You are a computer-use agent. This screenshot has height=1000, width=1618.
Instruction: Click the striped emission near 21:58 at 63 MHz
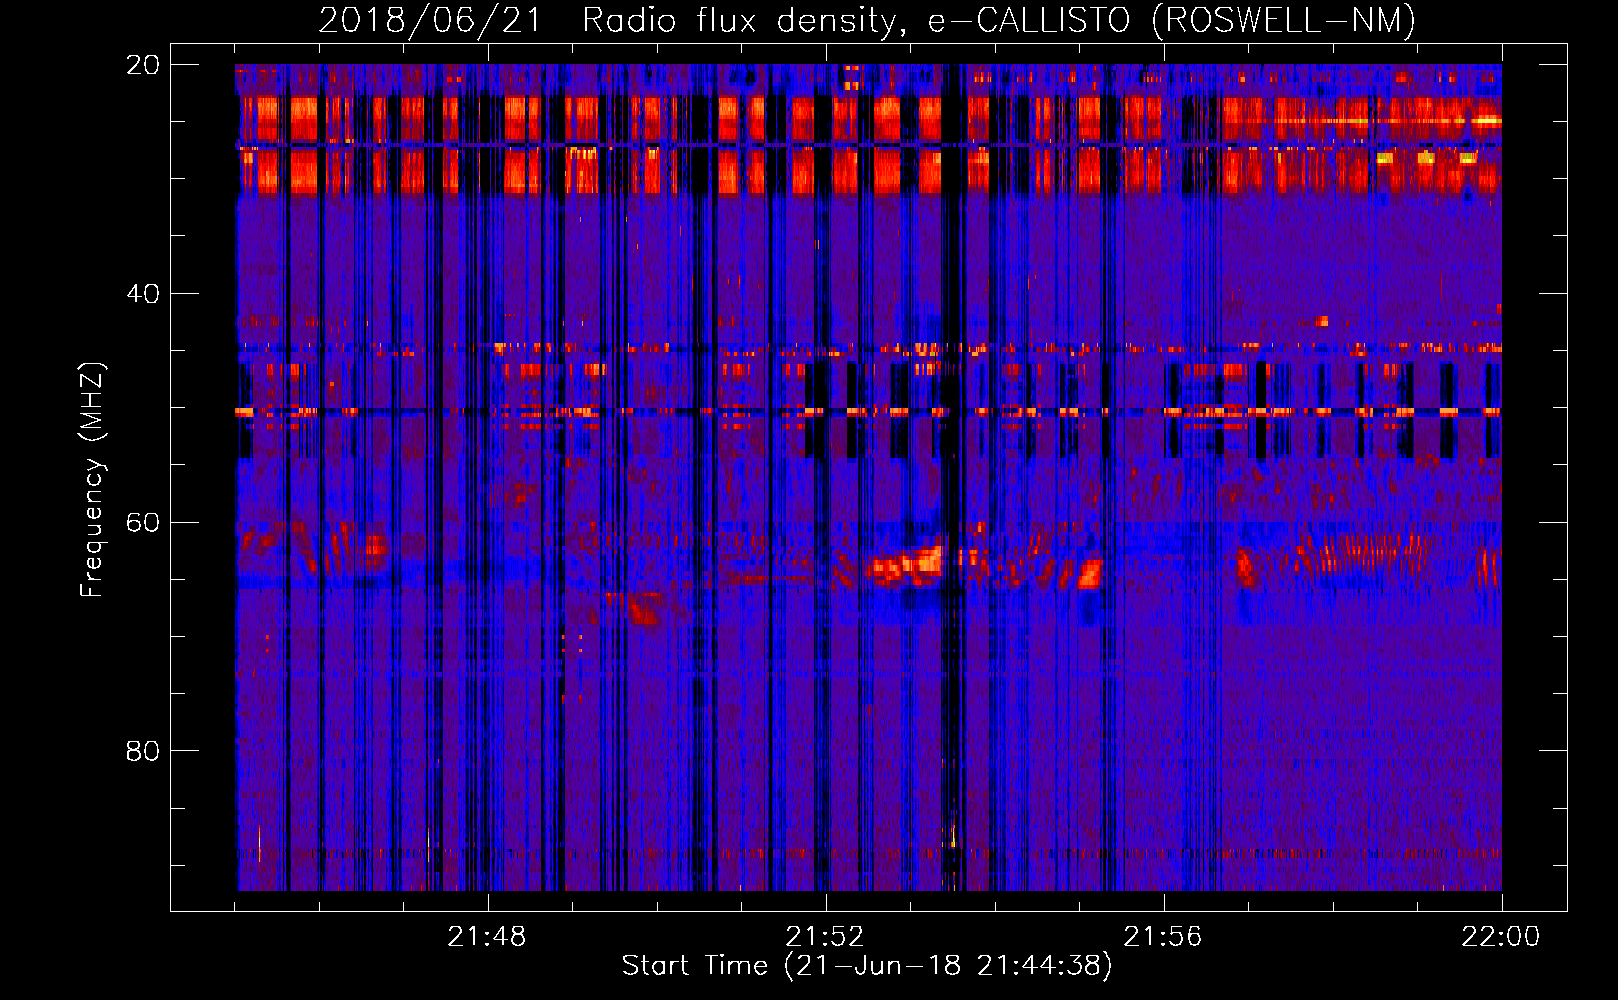click(x=1360, y=553)
